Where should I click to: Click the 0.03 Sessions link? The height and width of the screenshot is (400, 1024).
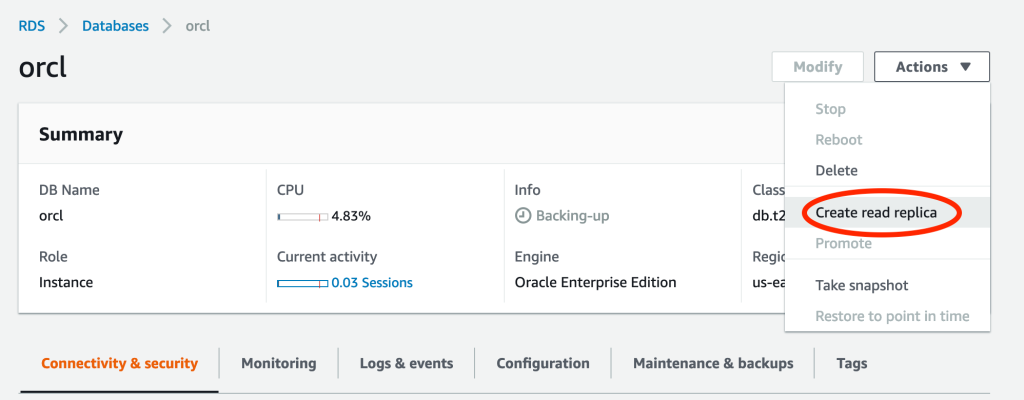[x=372, y=283]
